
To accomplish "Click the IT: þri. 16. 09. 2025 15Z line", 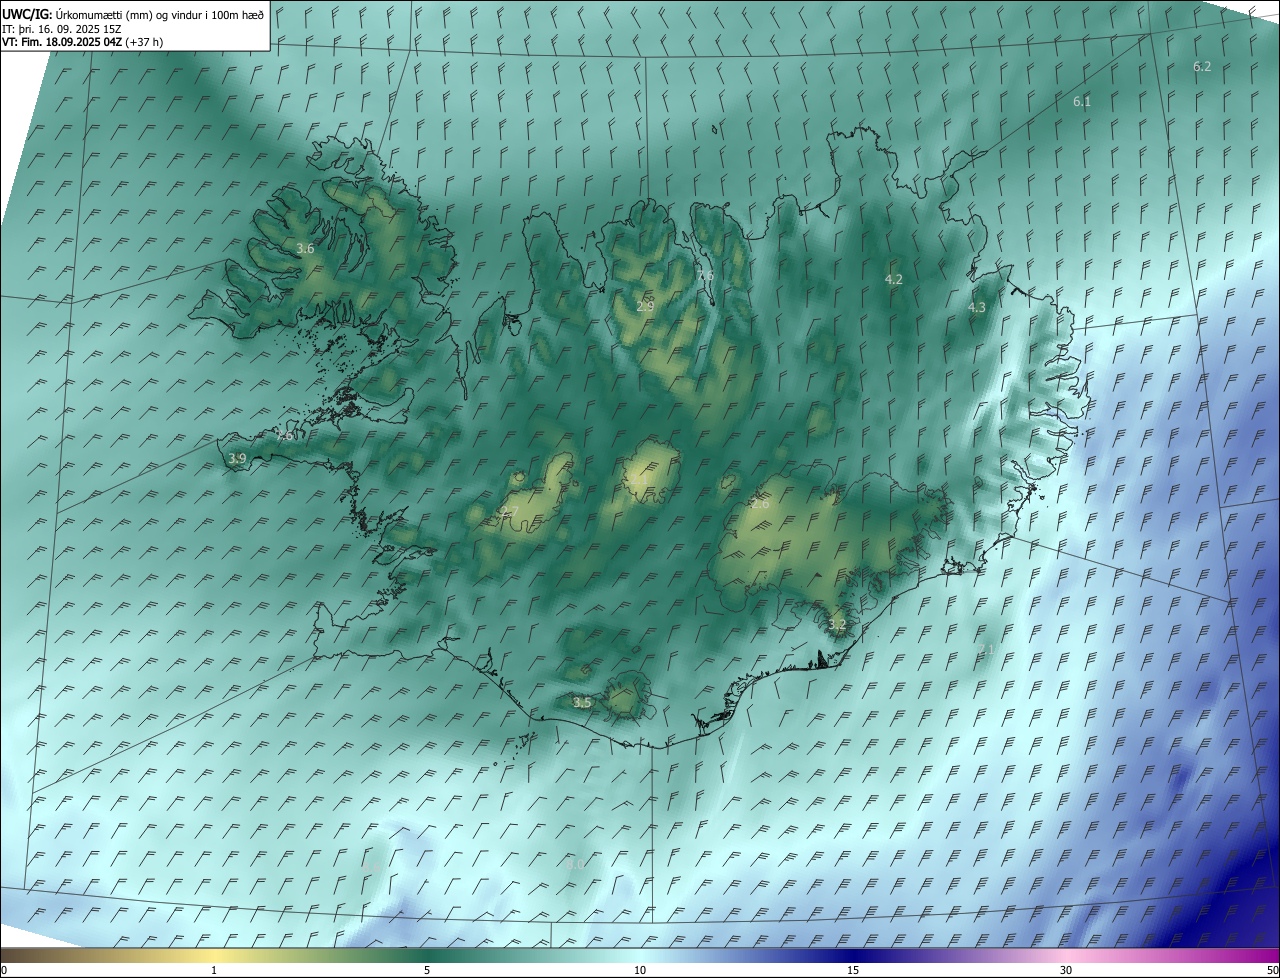I will pyautogui.click(x=63, y=29).
